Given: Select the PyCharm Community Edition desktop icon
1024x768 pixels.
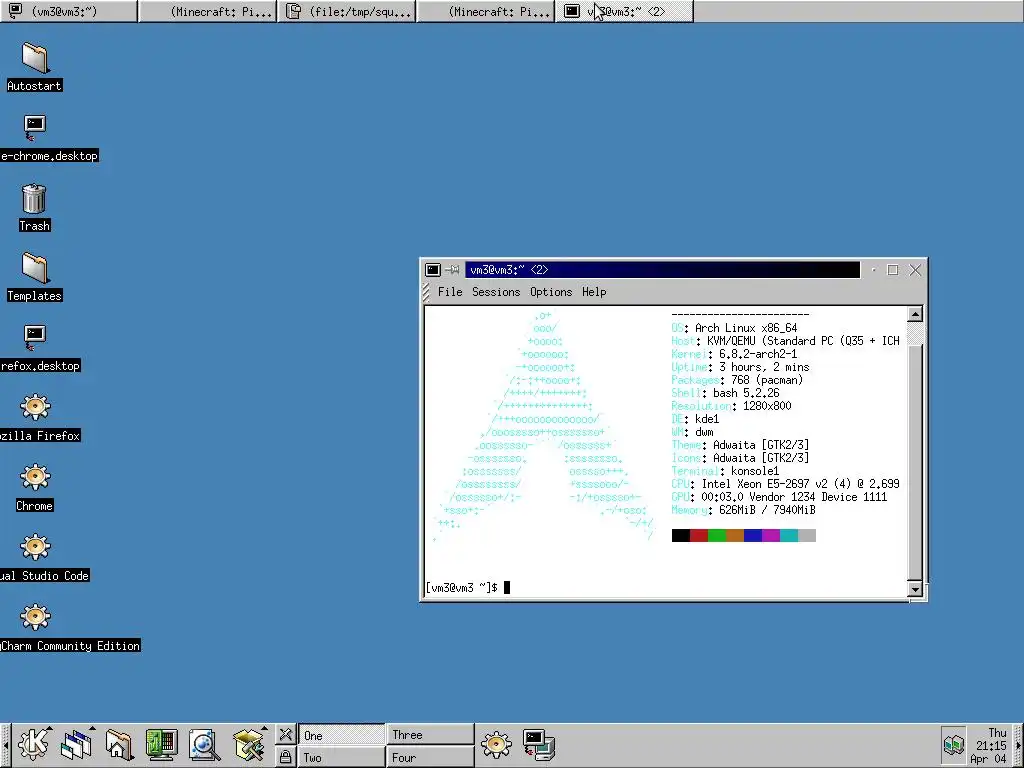Looking at the screenshot, I should pos(35,627).
